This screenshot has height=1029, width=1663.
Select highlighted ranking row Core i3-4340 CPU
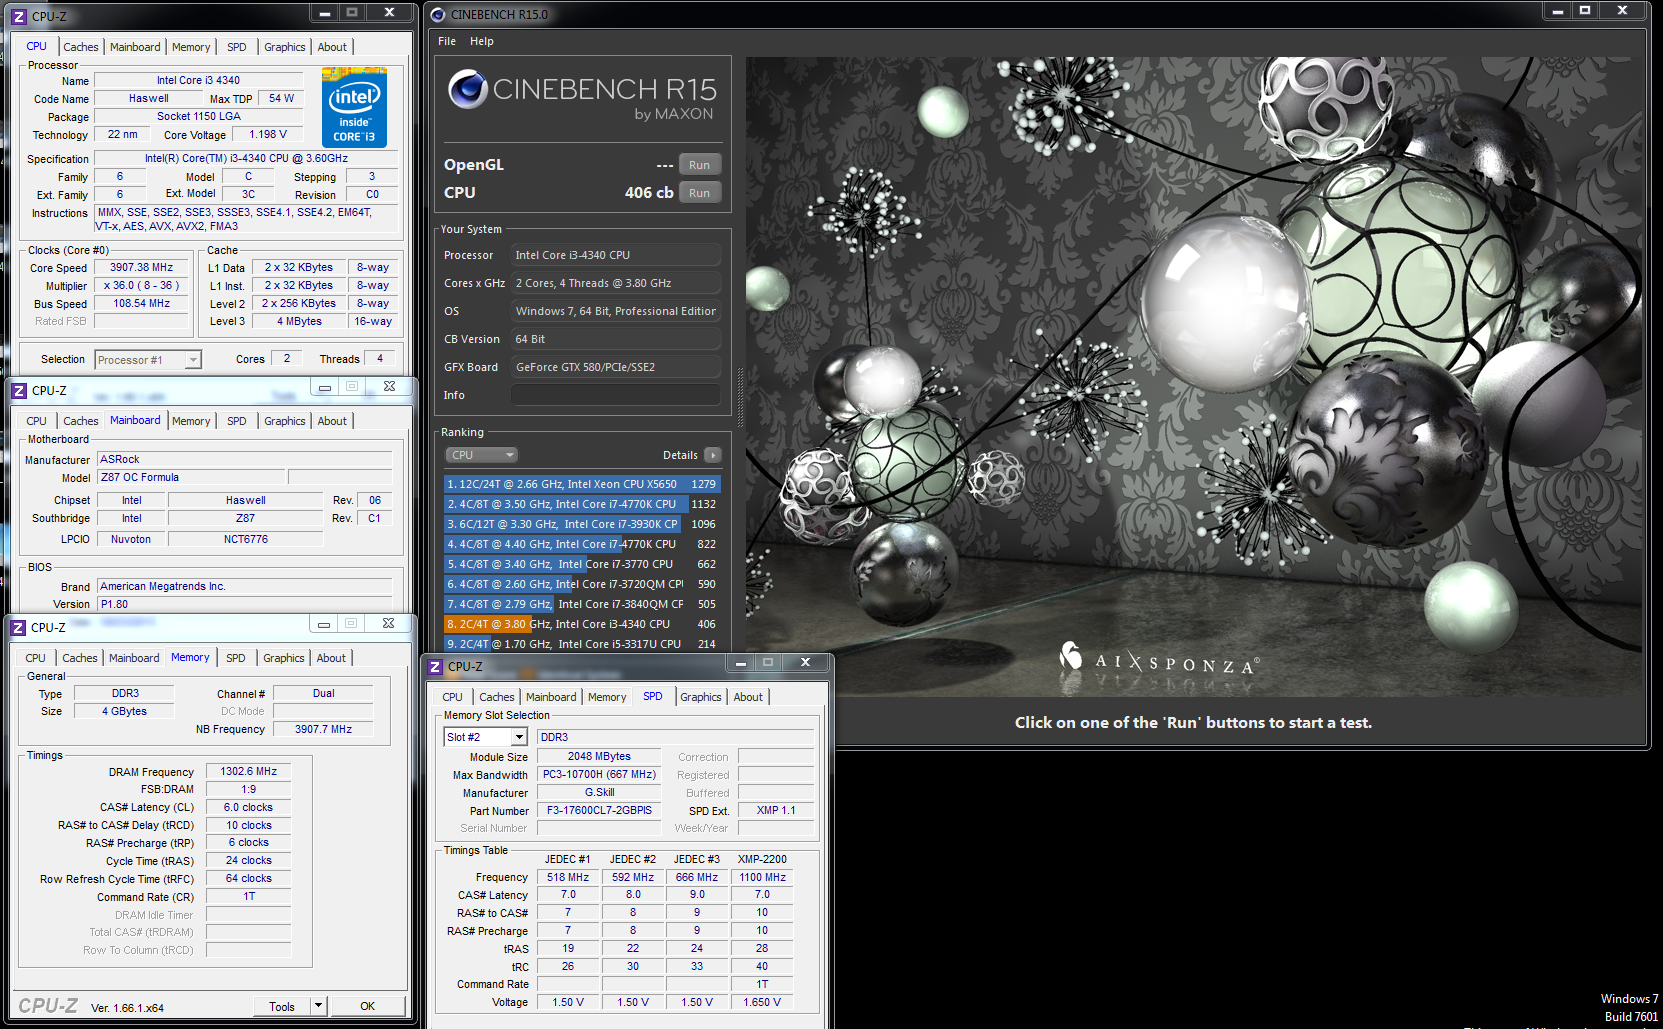pos(582,624)
